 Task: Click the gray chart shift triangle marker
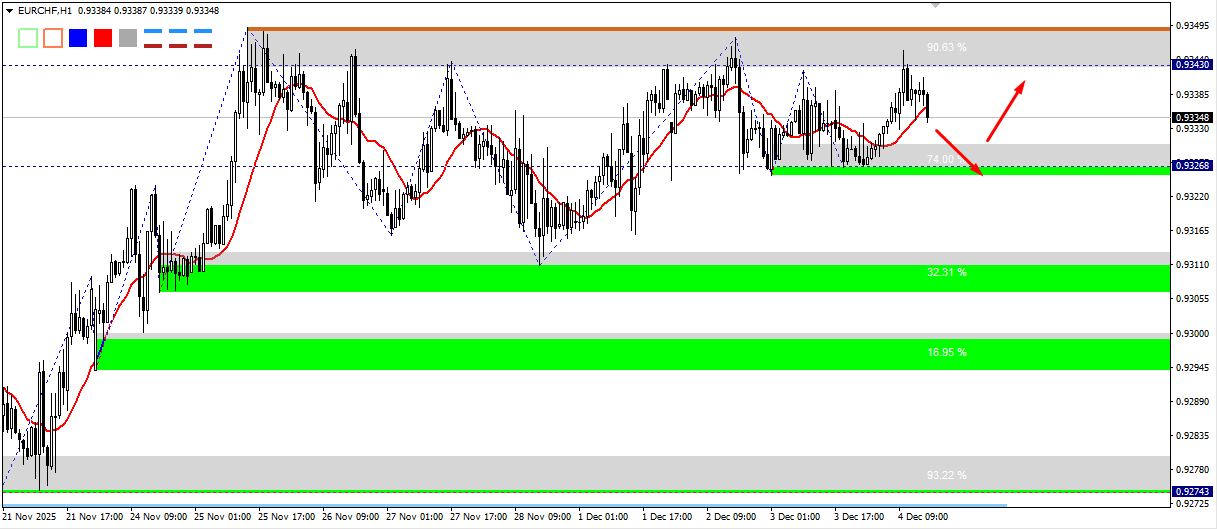pyautogui.click(x=936, y=4)
